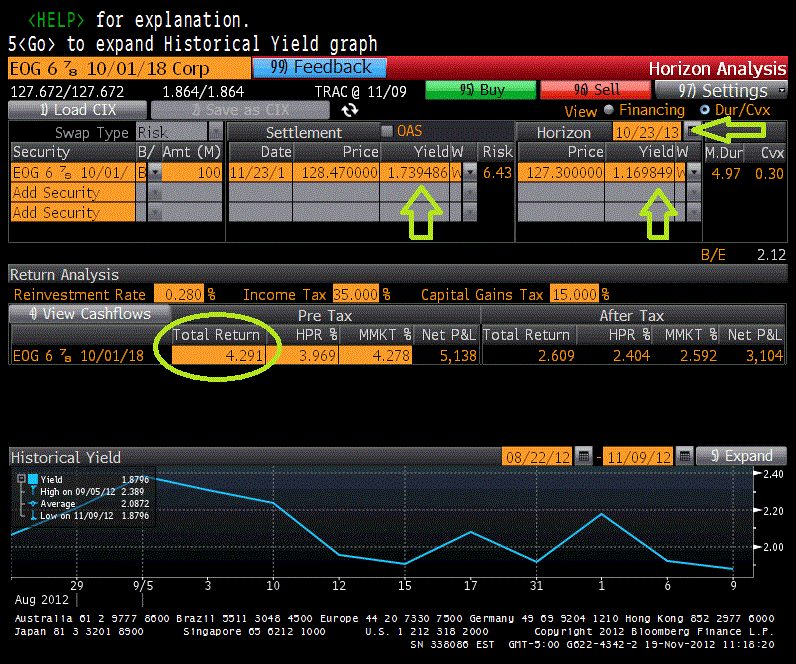Open the horizon date calendar picker

click(691, 131)
